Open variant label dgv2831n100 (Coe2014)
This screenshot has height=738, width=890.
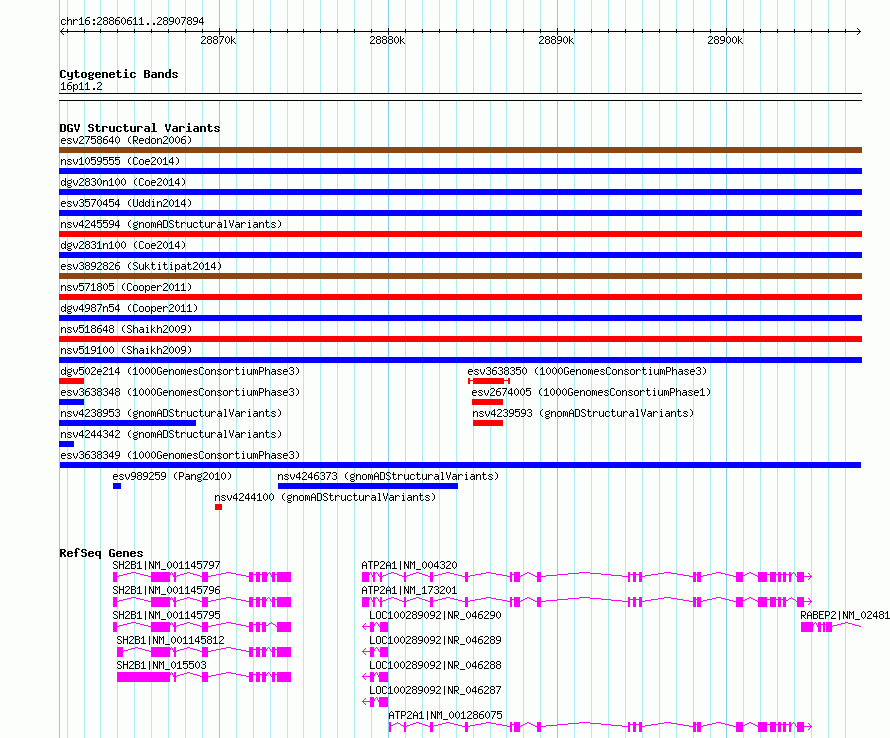(x=123, y=245)
